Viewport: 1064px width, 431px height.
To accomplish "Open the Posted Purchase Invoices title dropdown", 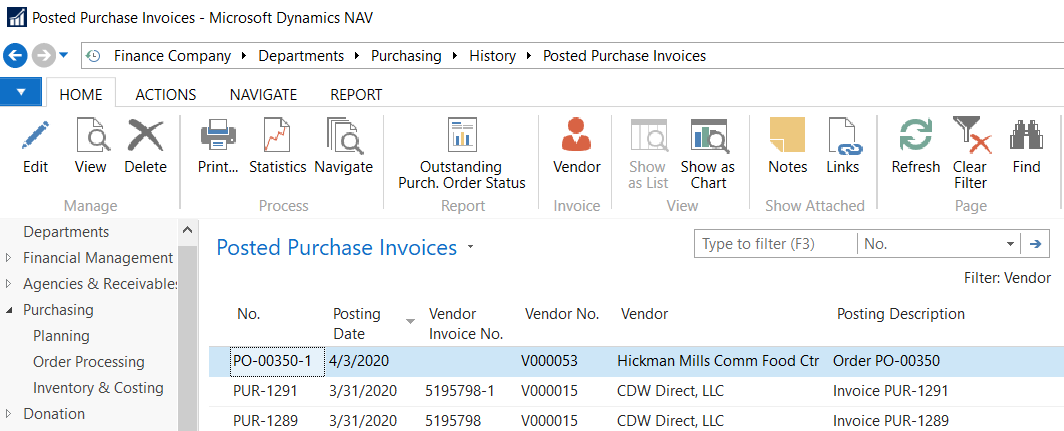I will [x=470, y=248].
